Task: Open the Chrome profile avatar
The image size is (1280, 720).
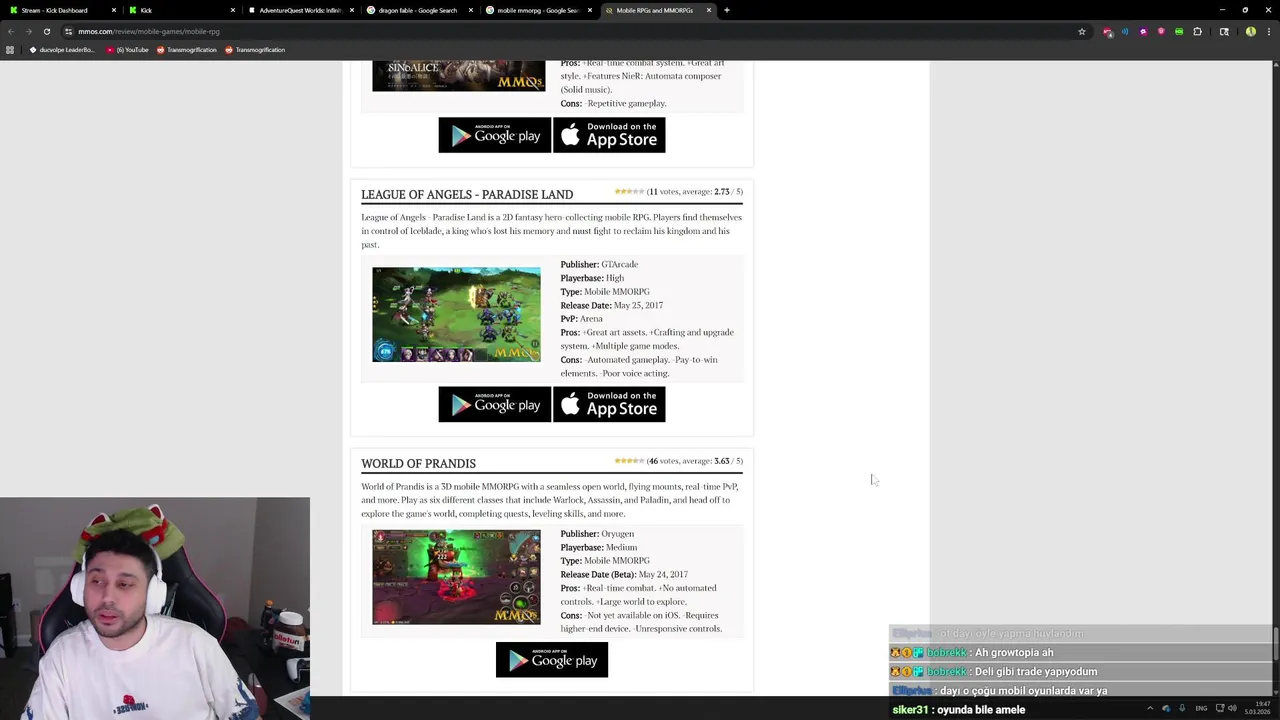Action: [x=1250, y=31]
